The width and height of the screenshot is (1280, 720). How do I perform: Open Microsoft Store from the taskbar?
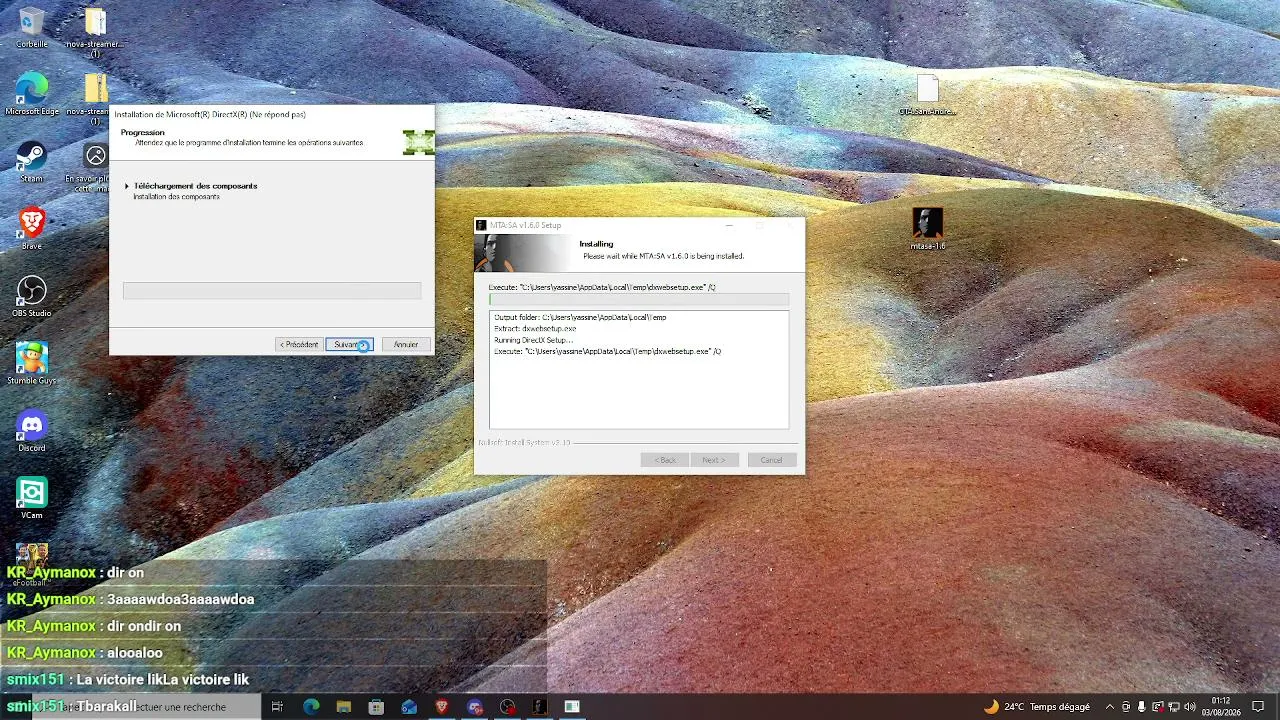376,707
